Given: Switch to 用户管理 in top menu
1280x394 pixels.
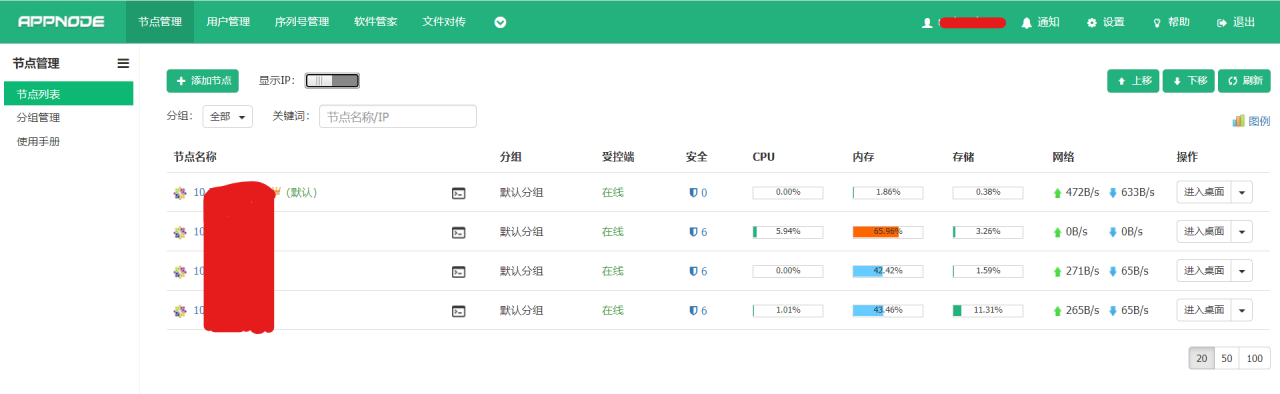Looking at the screenshot, I should [228, 22].
